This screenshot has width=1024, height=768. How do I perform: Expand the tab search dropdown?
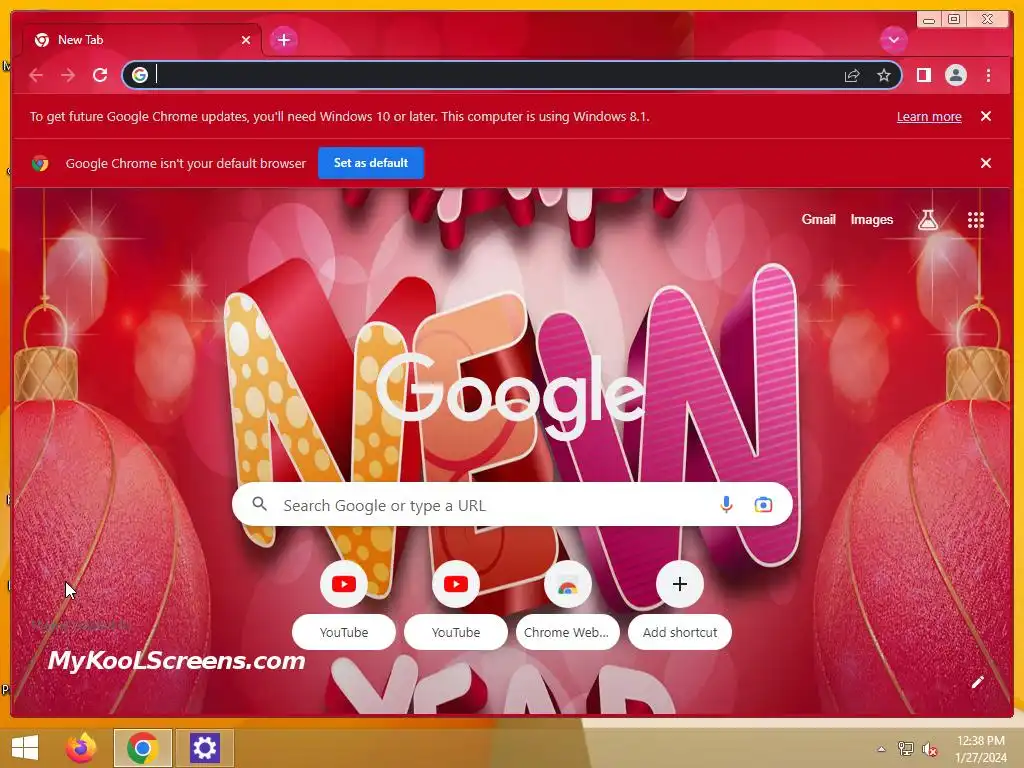[893, 40]
